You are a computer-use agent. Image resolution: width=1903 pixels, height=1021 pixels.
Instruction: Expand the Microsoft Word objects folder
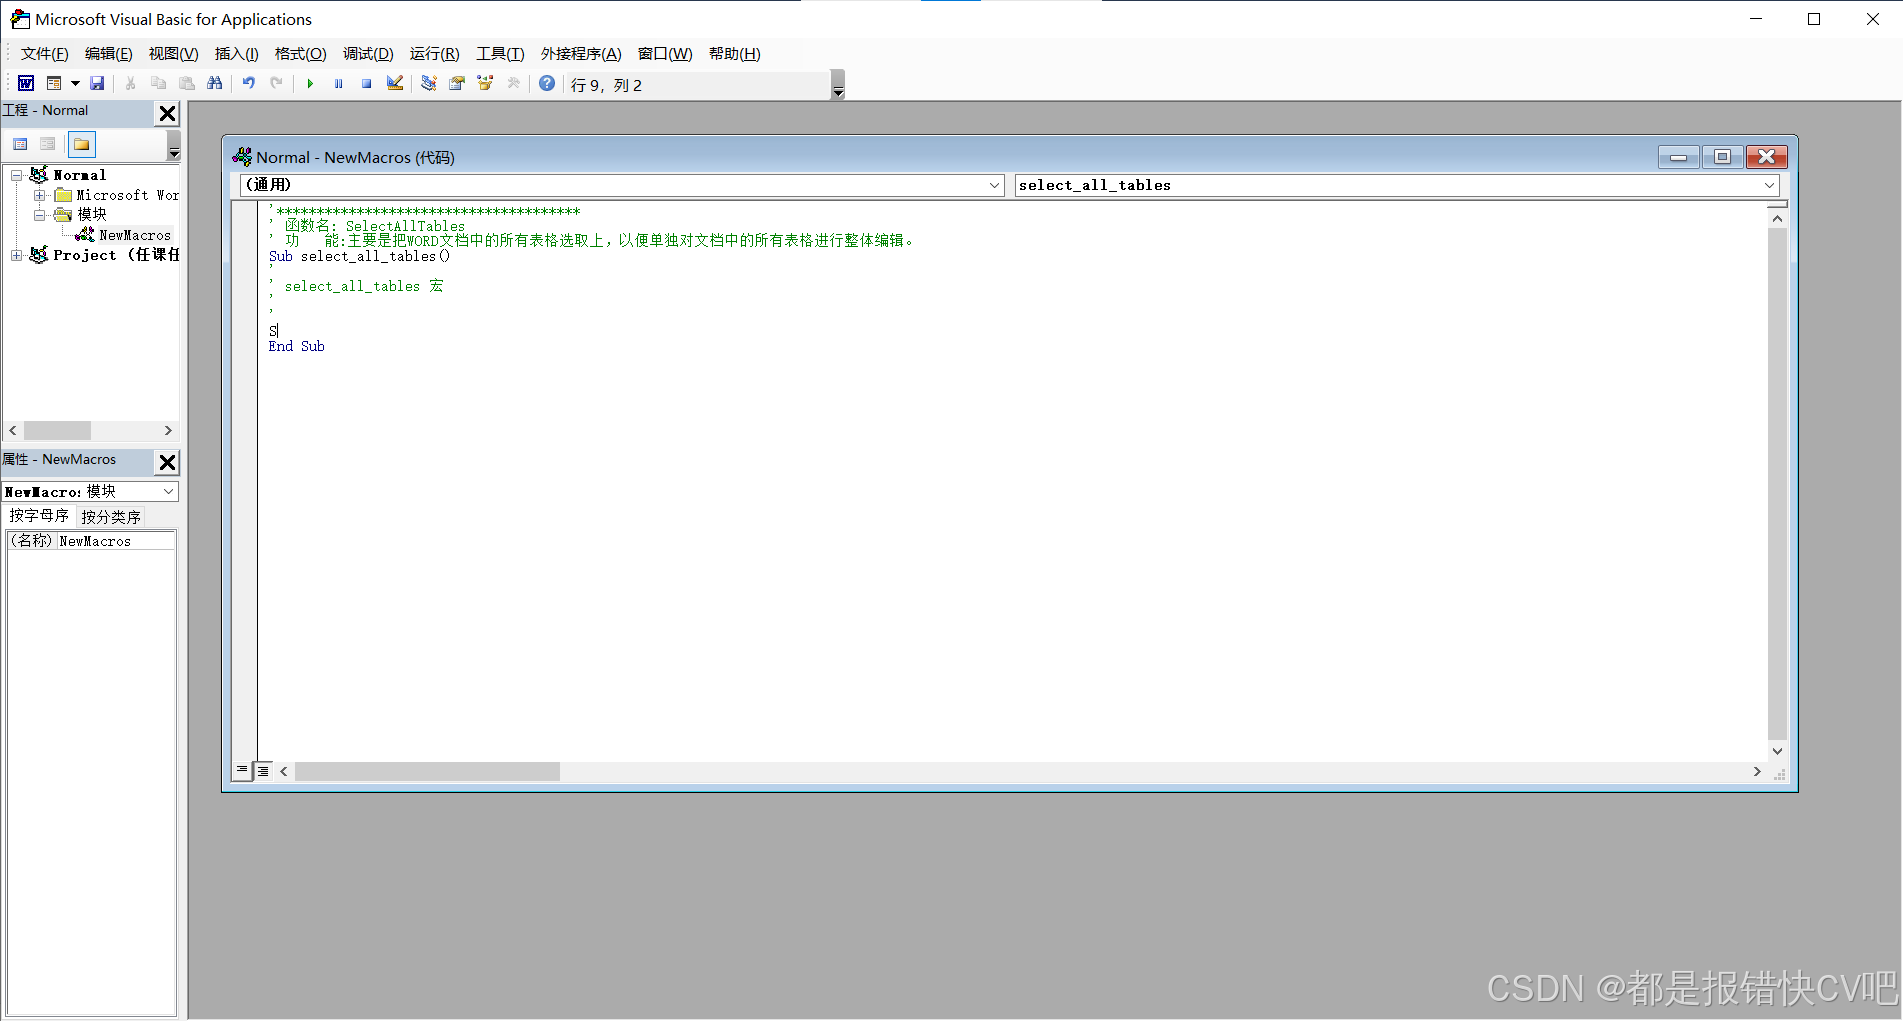tap(39, 195)
